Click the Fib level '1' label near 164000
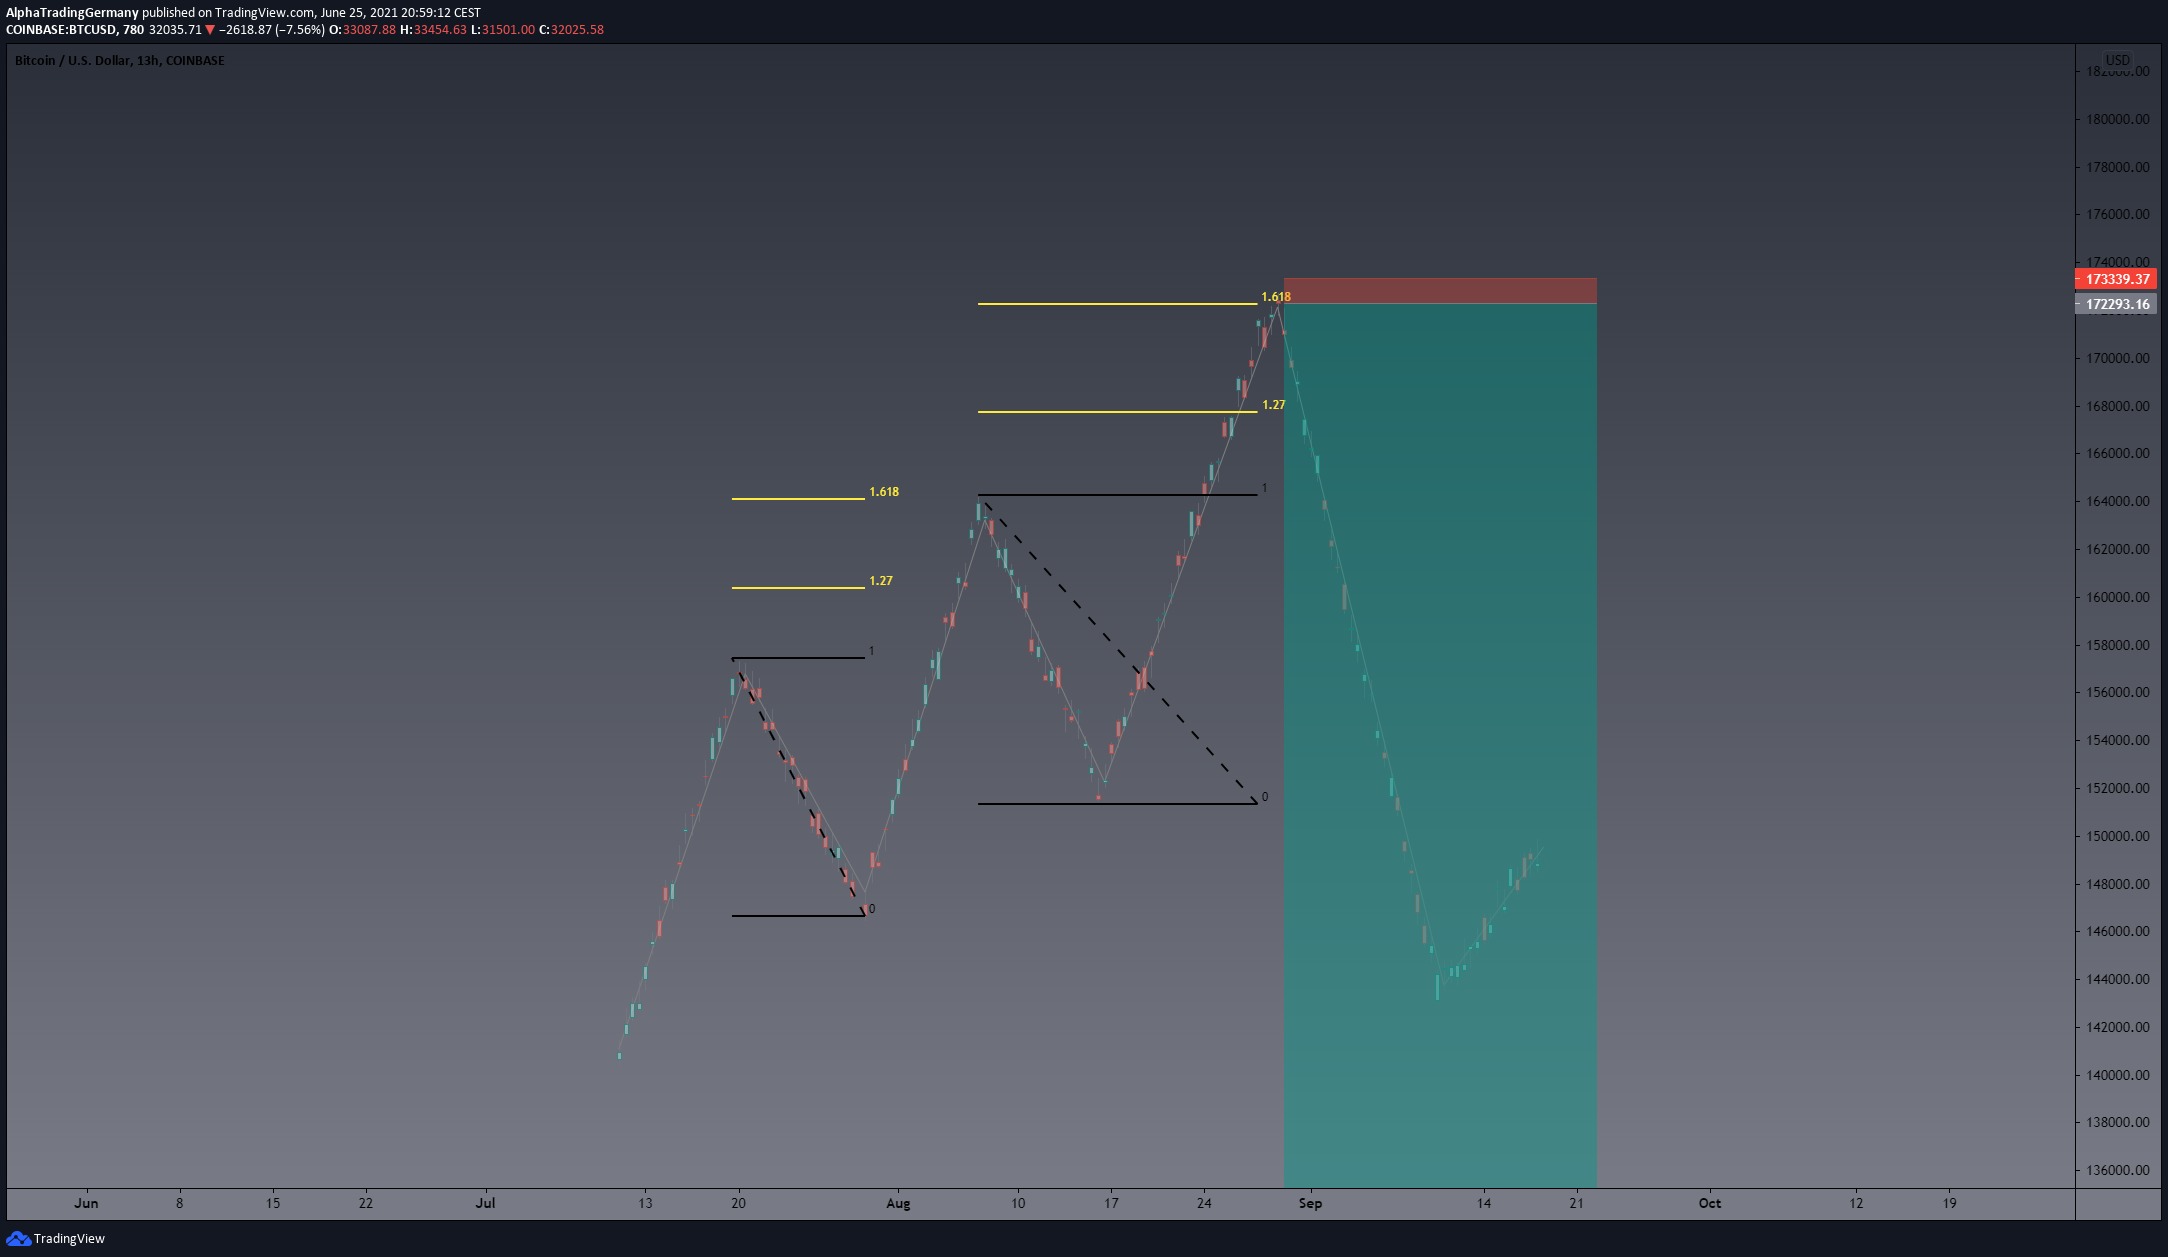This screenshot has width=2168, height=1257. click(1264, 488)
